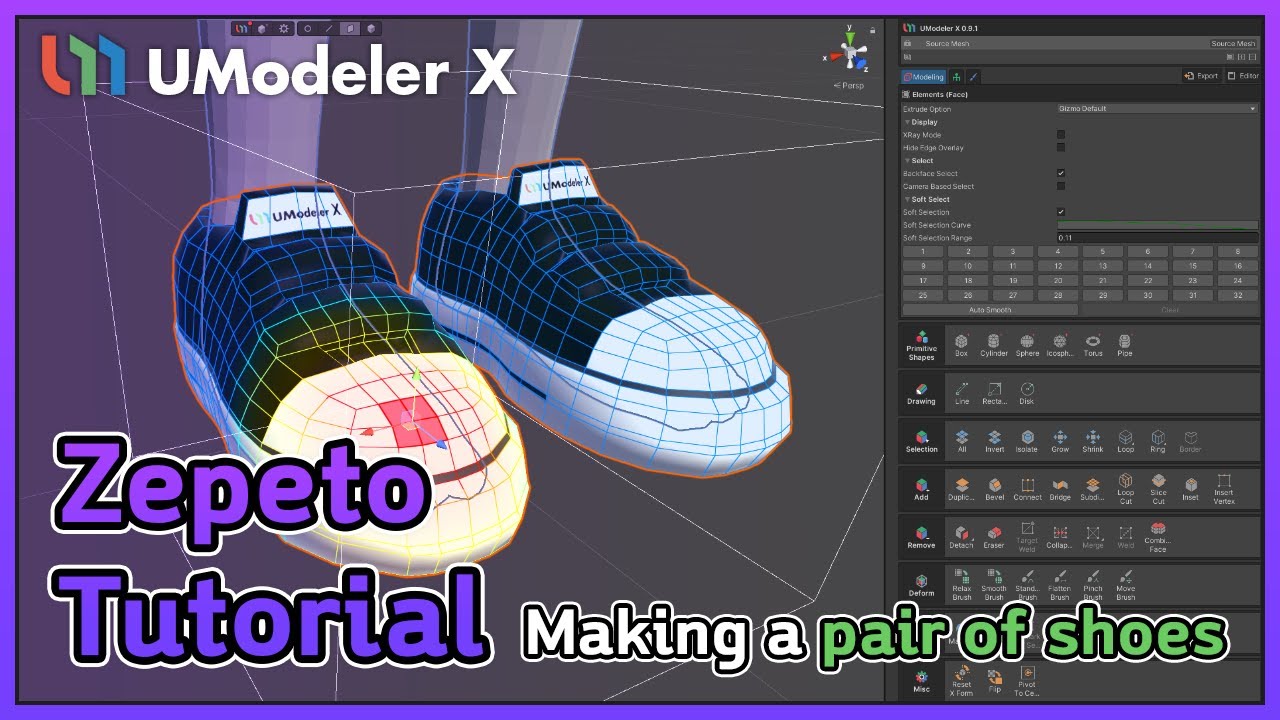The height and width of the screenshot is (720, 1280).
Task: Click the Select All tool
Action: pos(961,441)
